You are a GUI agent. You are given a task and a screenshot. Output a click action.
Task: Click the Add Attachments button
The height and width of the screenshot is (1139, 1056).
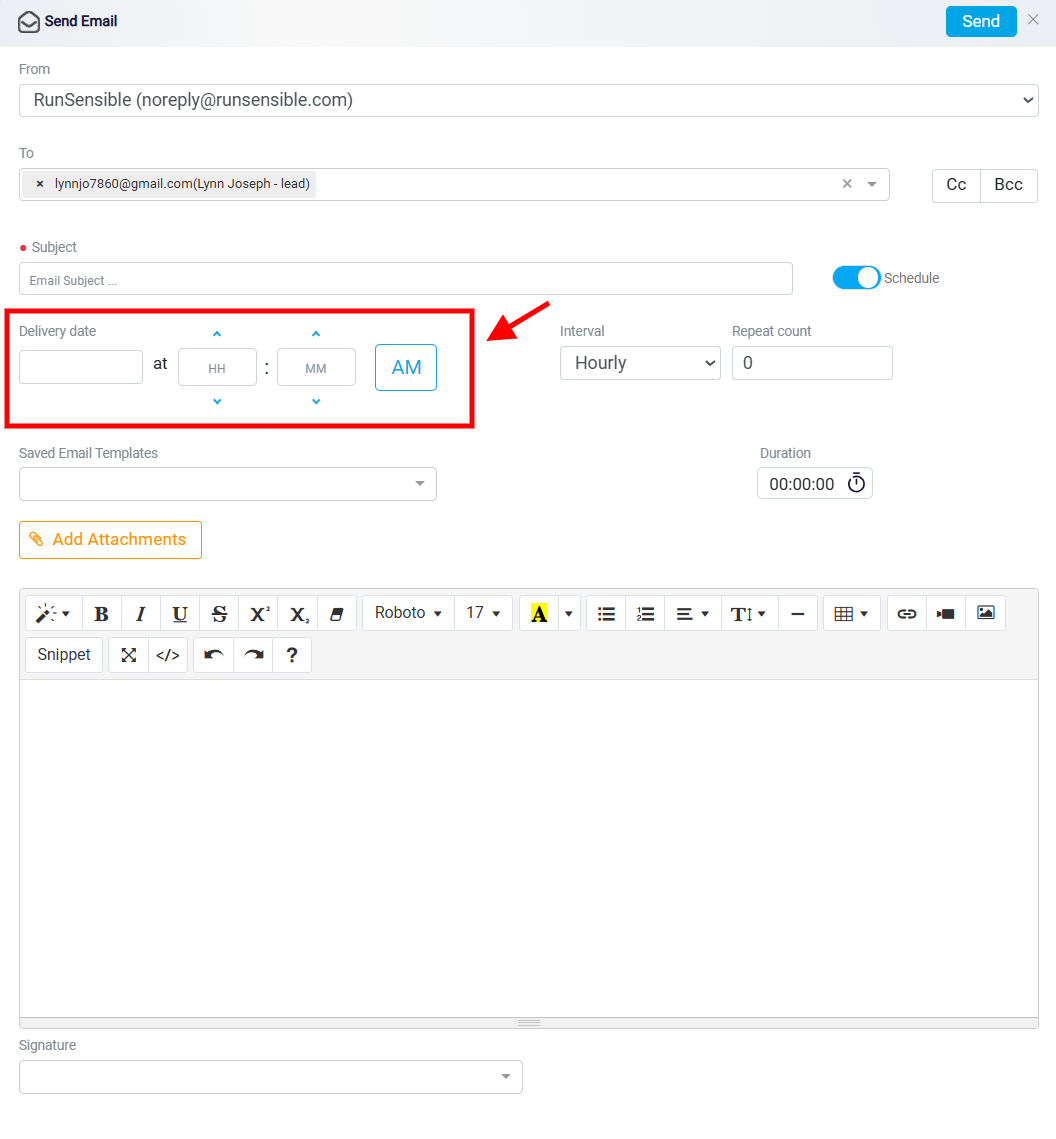(x=110, y=540)
